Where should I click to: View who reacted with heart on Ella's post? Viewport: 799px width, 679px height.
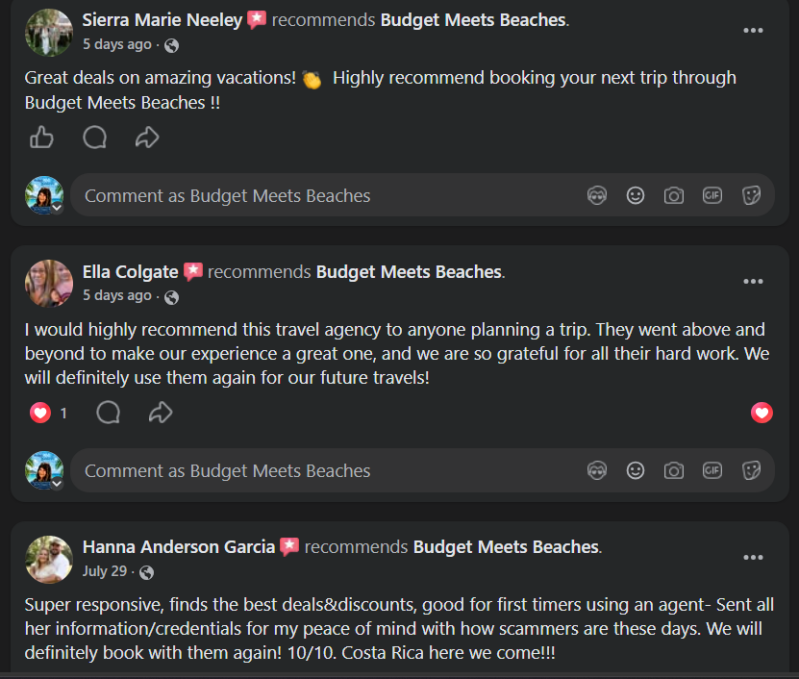tap(48, 413)
